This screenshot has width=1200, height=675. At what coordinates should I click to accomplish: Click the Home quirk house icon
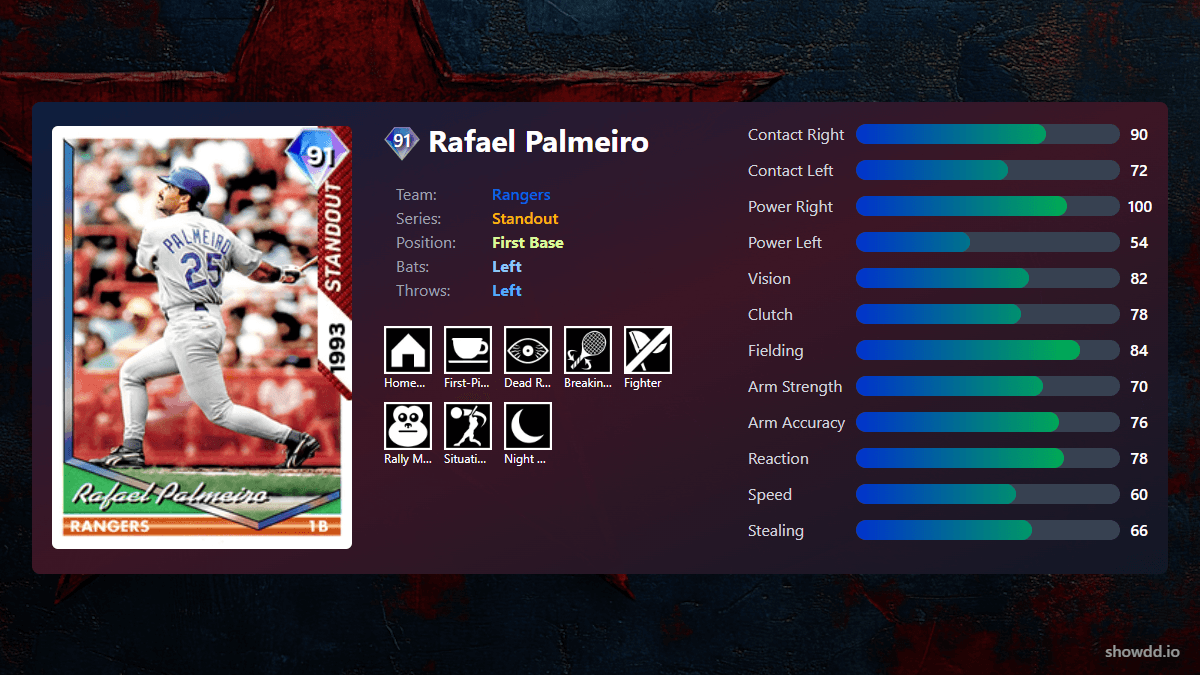408,350
